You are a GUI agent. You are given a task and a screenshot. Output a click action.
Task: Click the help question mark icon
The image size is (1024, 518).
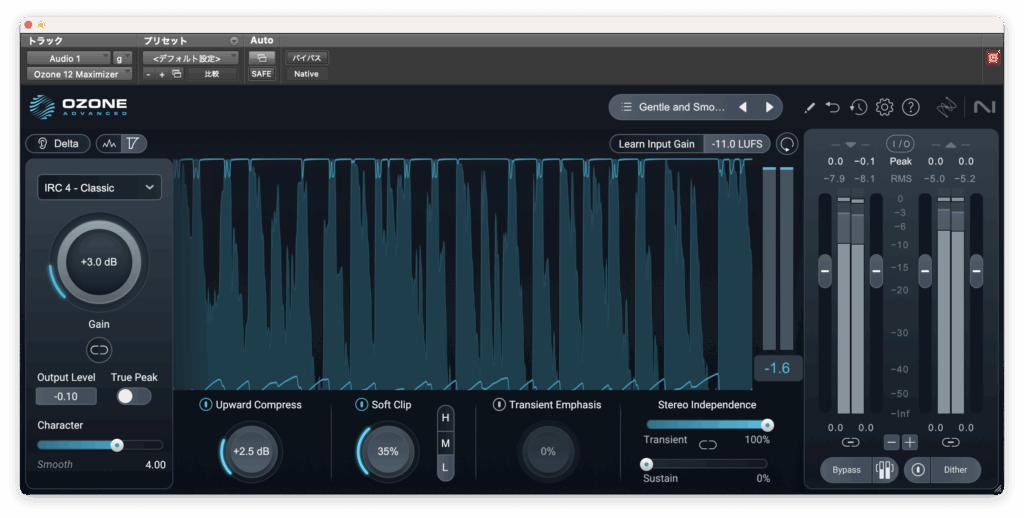[x=910, y=107]
